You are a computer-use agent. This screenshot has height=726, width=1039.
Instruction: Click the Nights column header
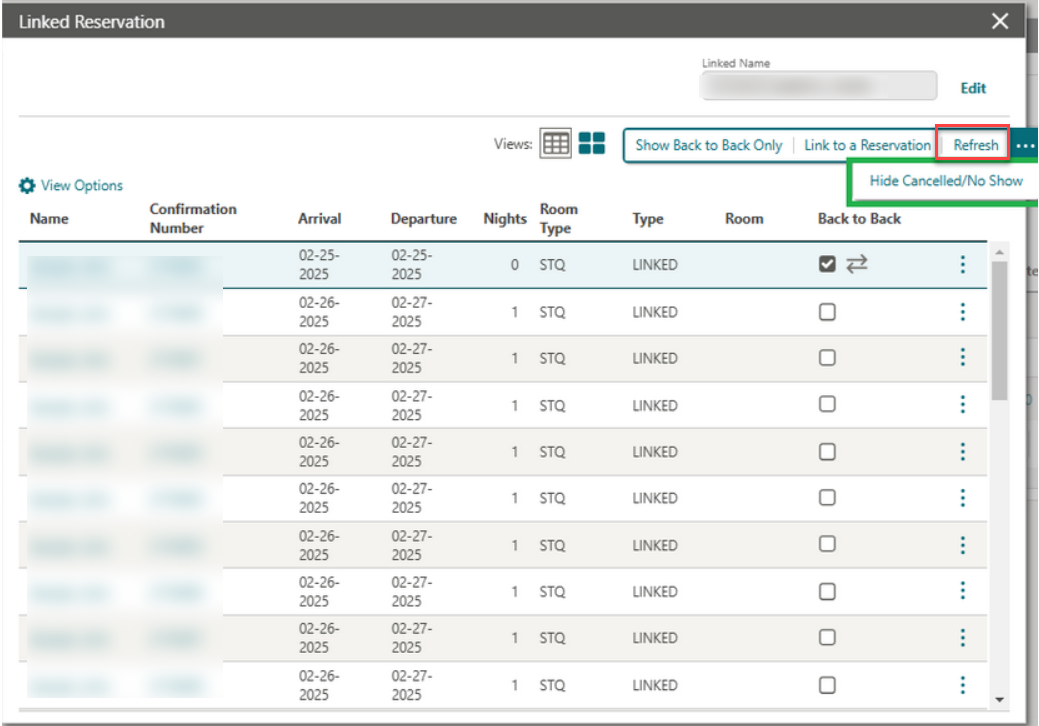[x=505, y=219]
